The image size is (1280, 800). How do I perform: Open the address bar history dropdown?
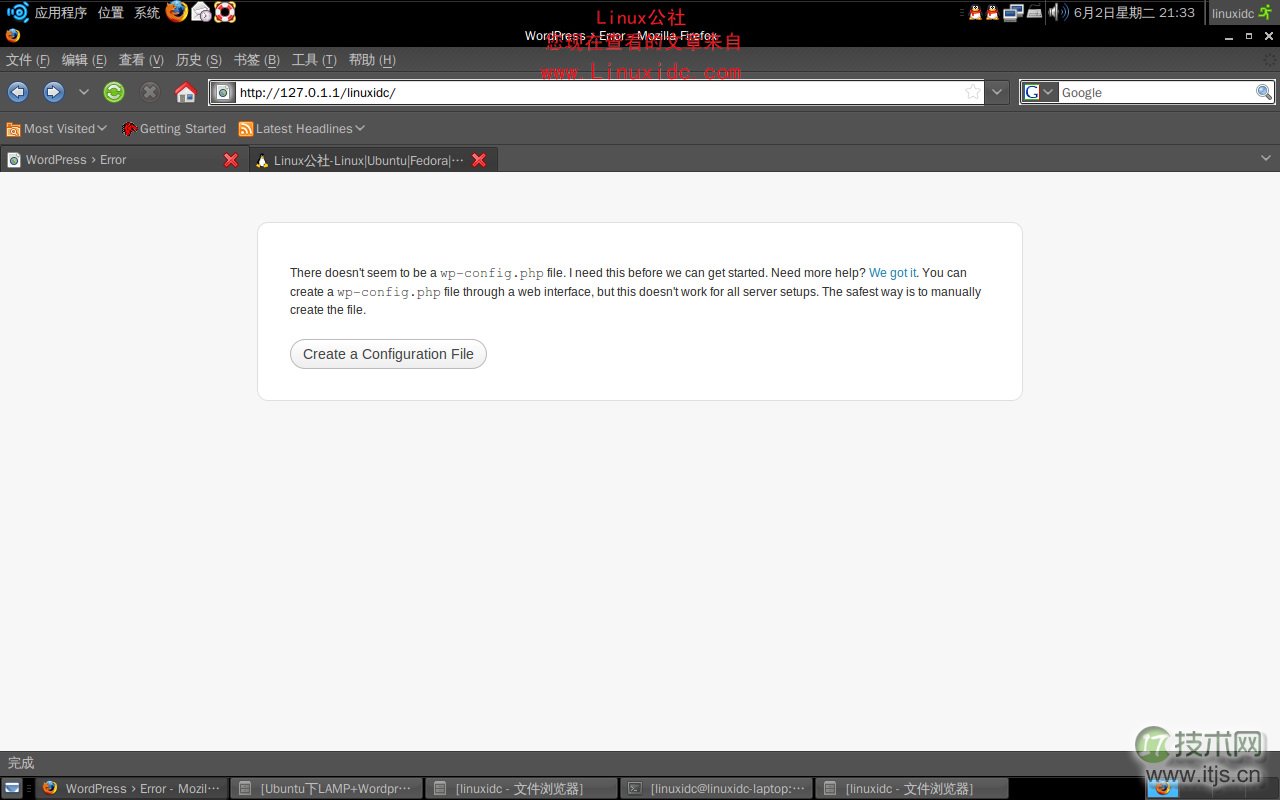click(997, 92)
